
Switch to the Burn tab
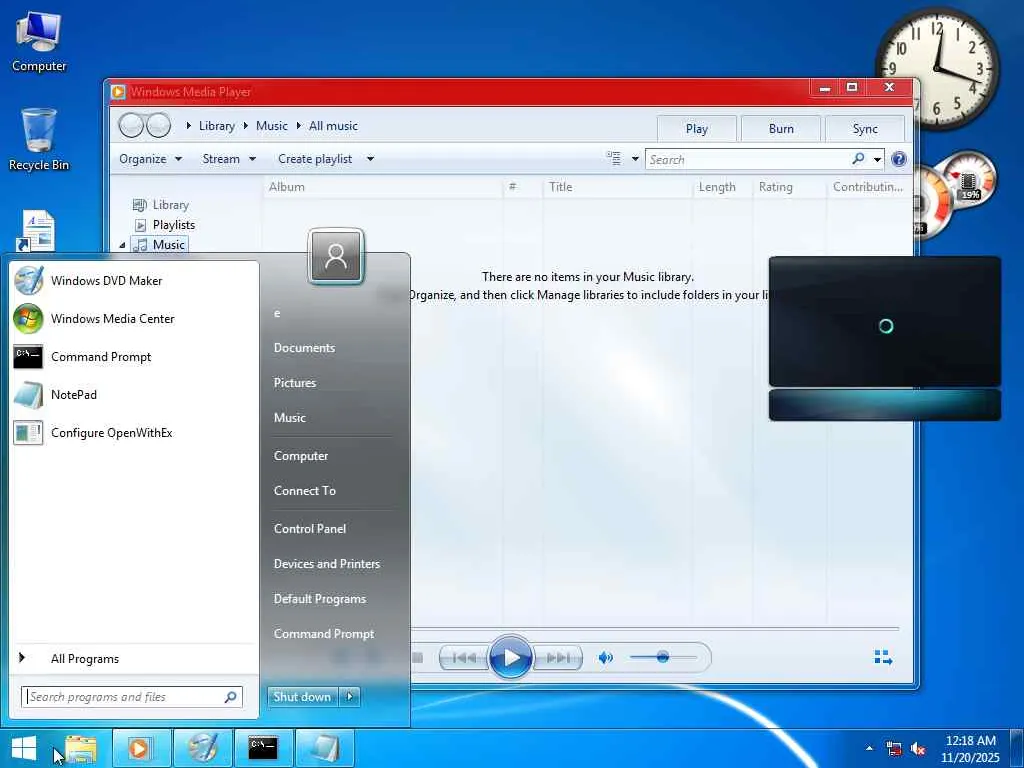(x=781, y=129)
